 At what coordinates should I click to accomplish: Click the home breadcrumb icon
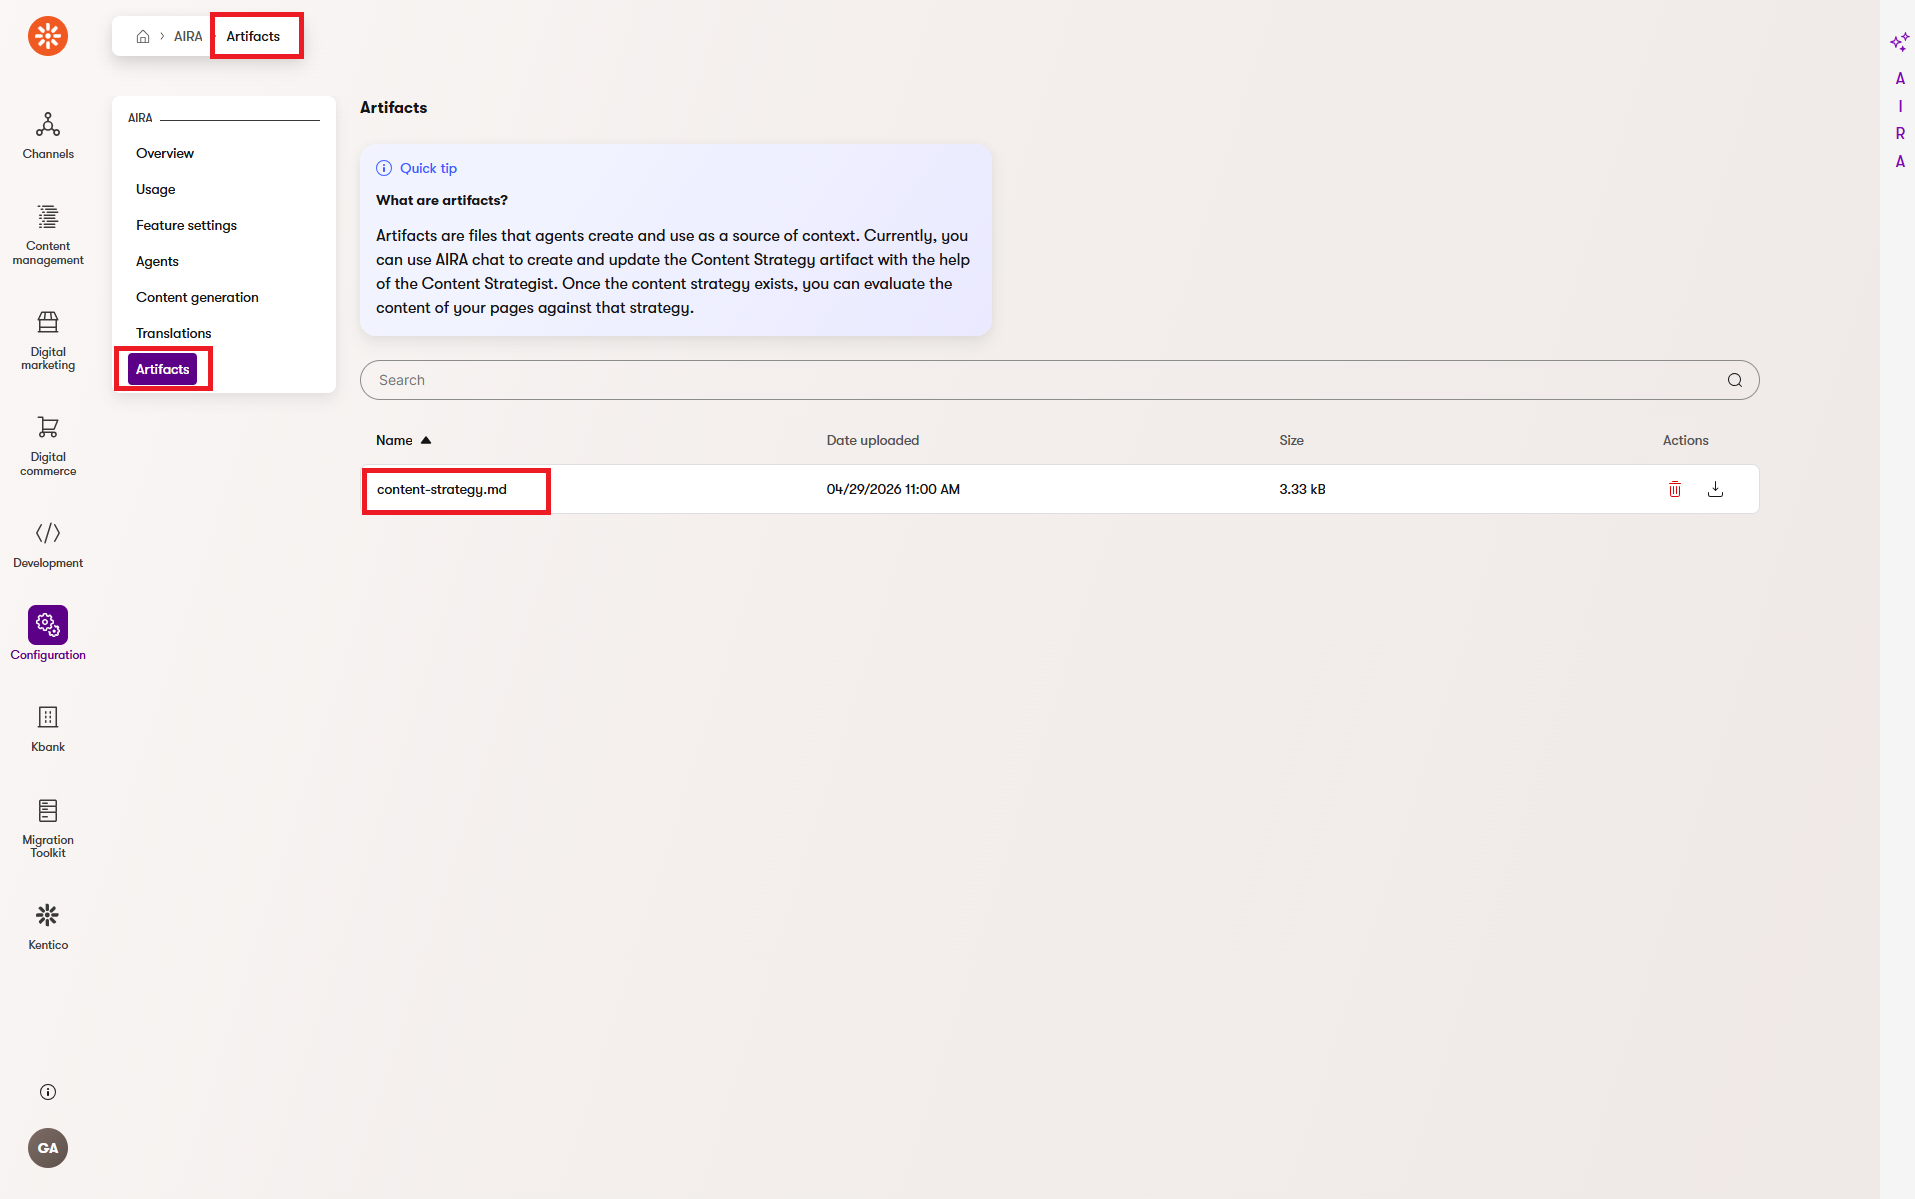(x=143, y=36)
